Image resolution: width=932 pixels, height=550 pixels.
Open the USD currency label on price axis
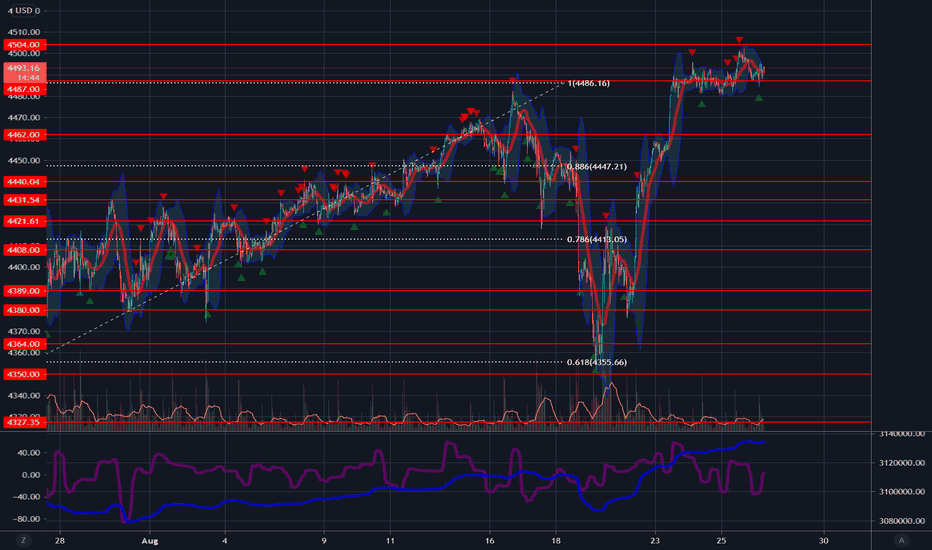(24, 10)
